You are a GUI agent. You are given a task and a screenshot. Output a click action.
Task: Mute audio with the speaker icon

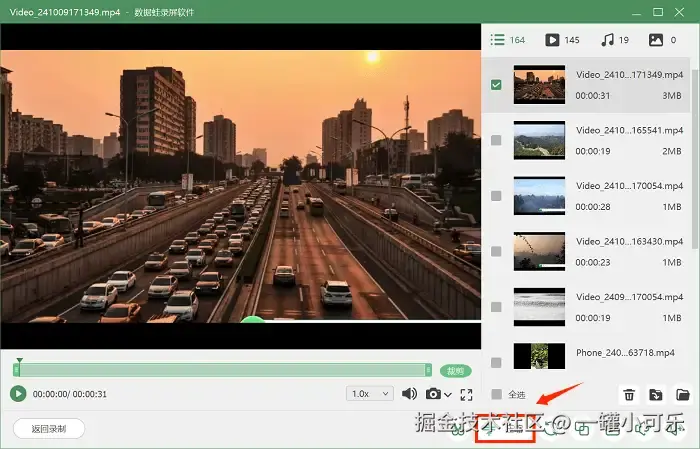pos(409,394)
